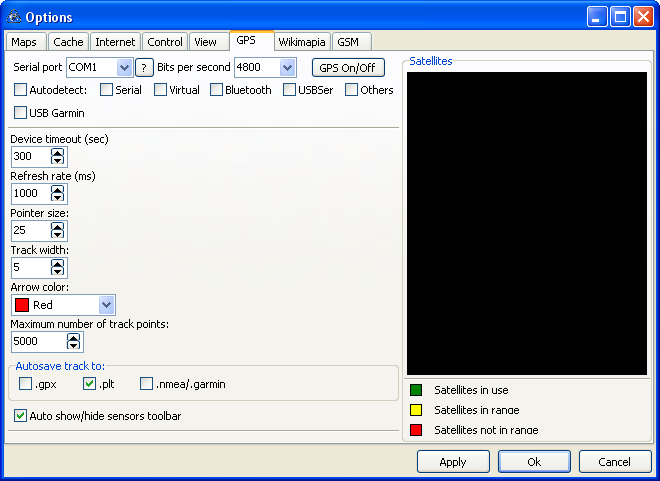Switch to the Wikimapia tab
The width and height of the screenshot is (660, 481).
pos(301,41)
